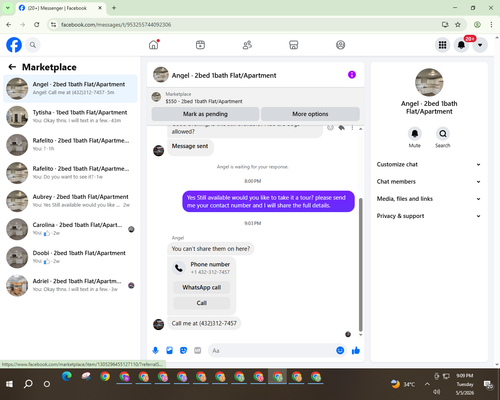The height and width of the screenshot is (400, 500).
Task: Open Doobi - 2bed 1bath conversation
Action: pos(70,257)
